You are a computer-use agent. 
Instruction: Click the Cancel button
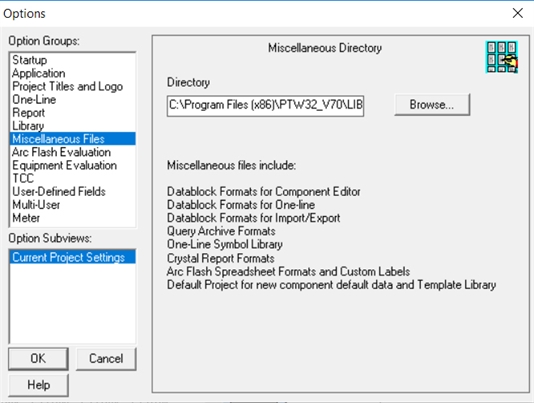click(x=106, y=359)
